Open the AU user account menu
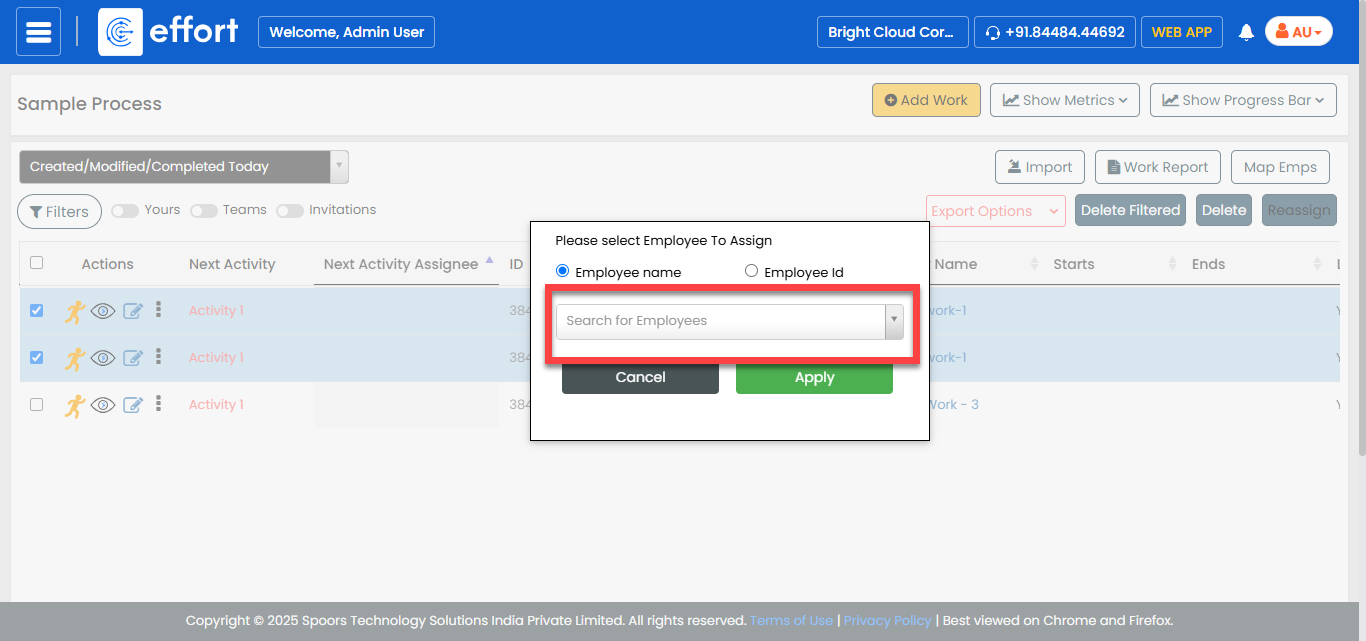This screenshot has height=641, width=1366. click(x=1298, y=32)
